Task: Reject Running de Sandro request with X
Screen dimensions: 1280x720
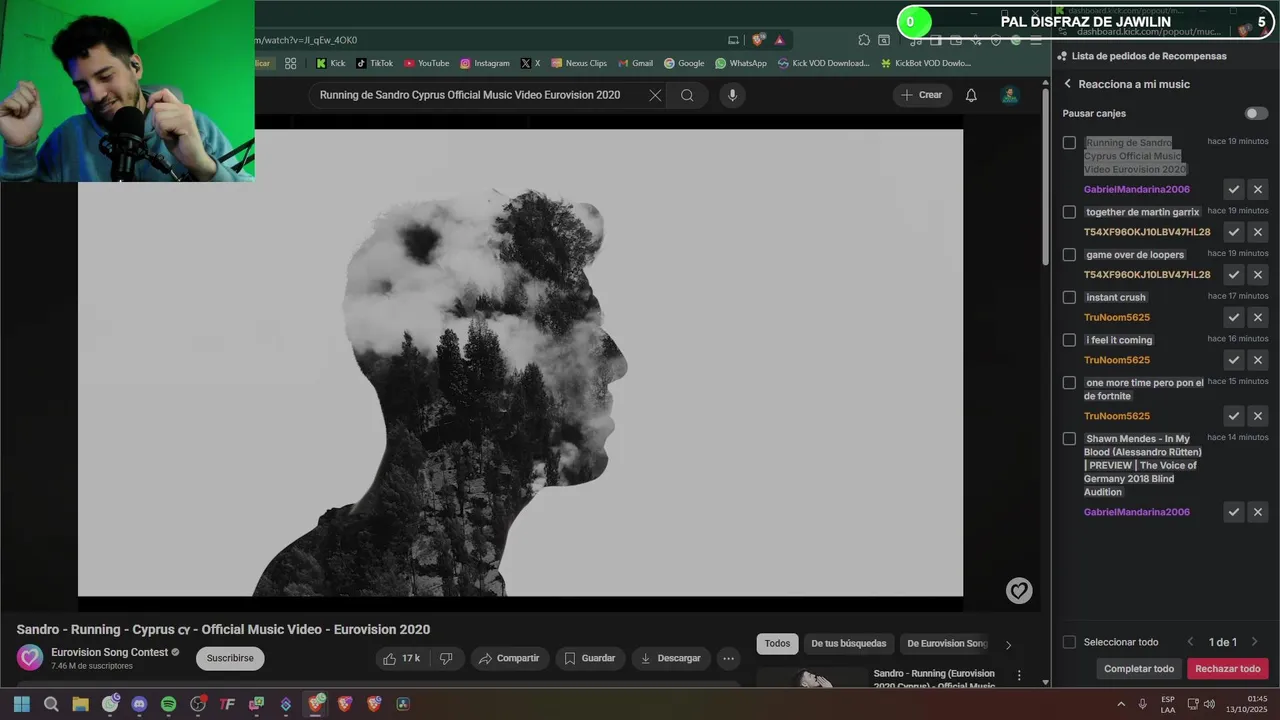Action: pos(1258,189)
